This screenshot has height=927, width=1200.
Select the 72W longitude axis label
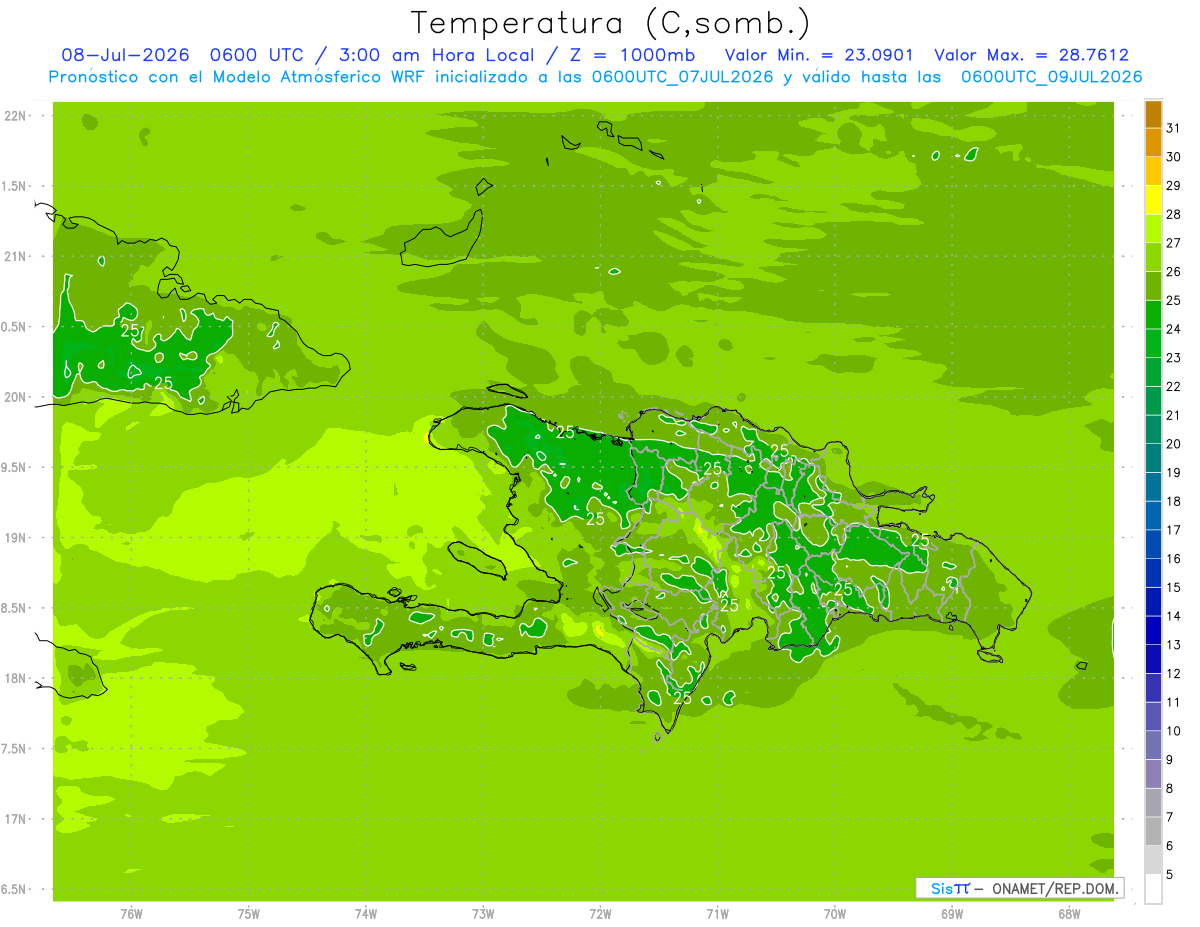pos(600,914)
